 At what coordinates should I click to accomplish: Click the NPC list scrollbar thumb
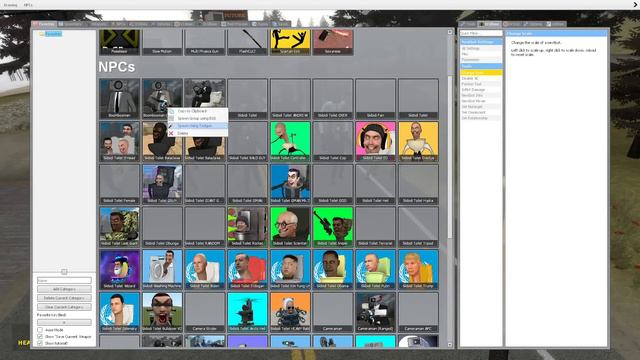(x=450, y=157)
